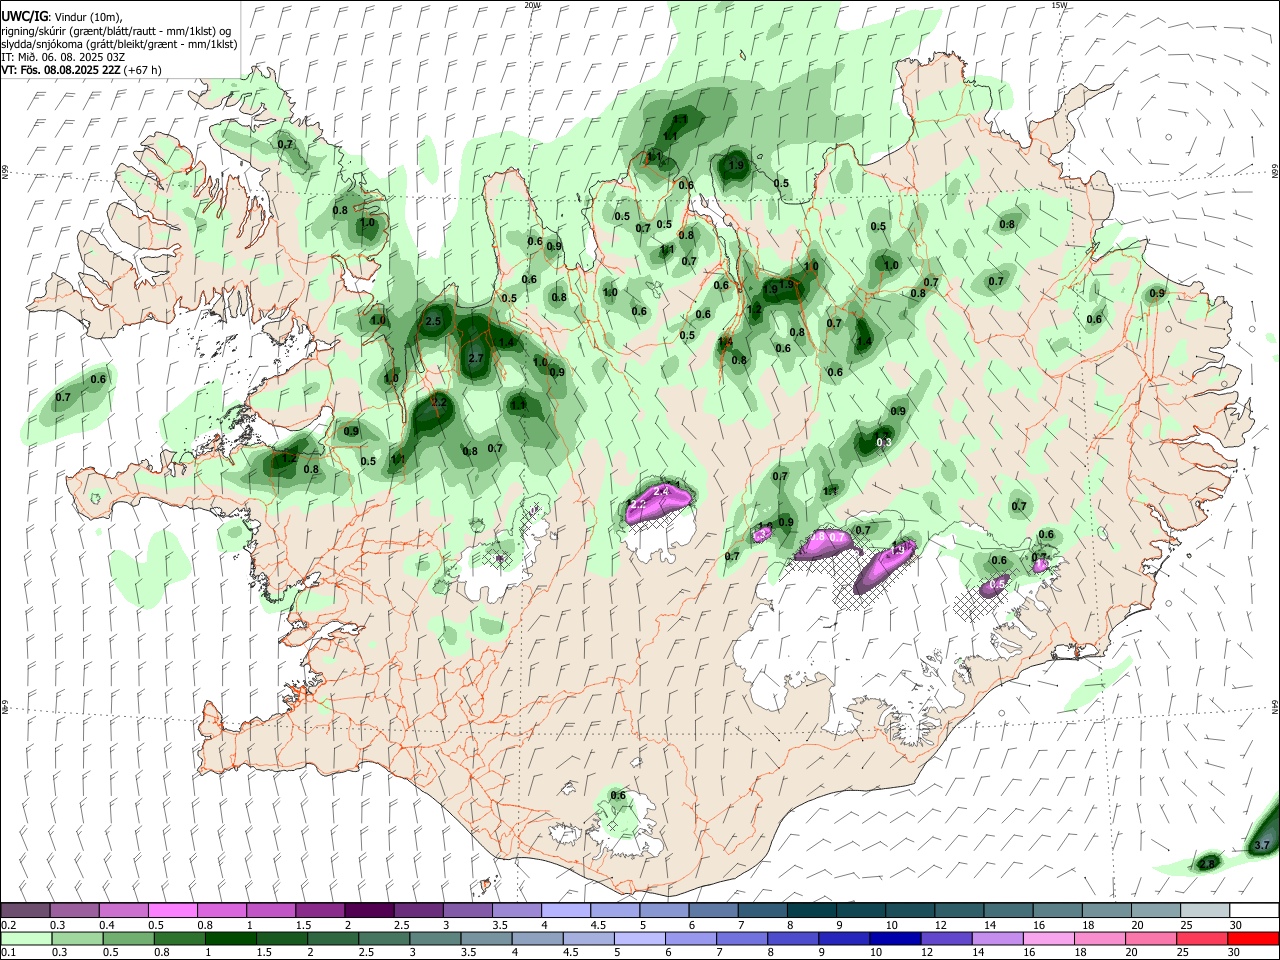Image resolution: width=1280 pixels, height=960 pixels.
Task: Click the '3.7' rainfall value offshore
Action: click(x=1261, y=845)
